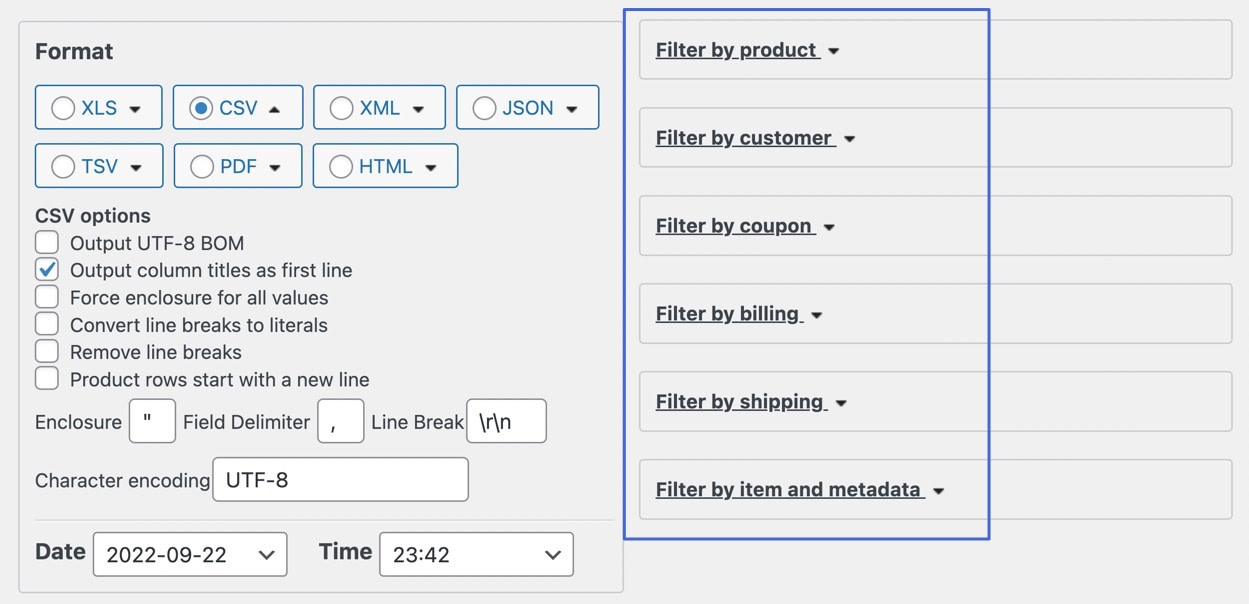Focus the Enclosure input field
1249x604 pixels.
click(152, 421)
